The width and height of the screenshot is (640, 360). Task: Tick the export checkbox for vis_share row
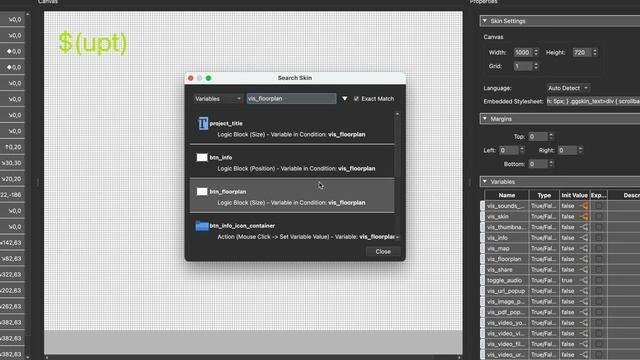coord(598,270)
